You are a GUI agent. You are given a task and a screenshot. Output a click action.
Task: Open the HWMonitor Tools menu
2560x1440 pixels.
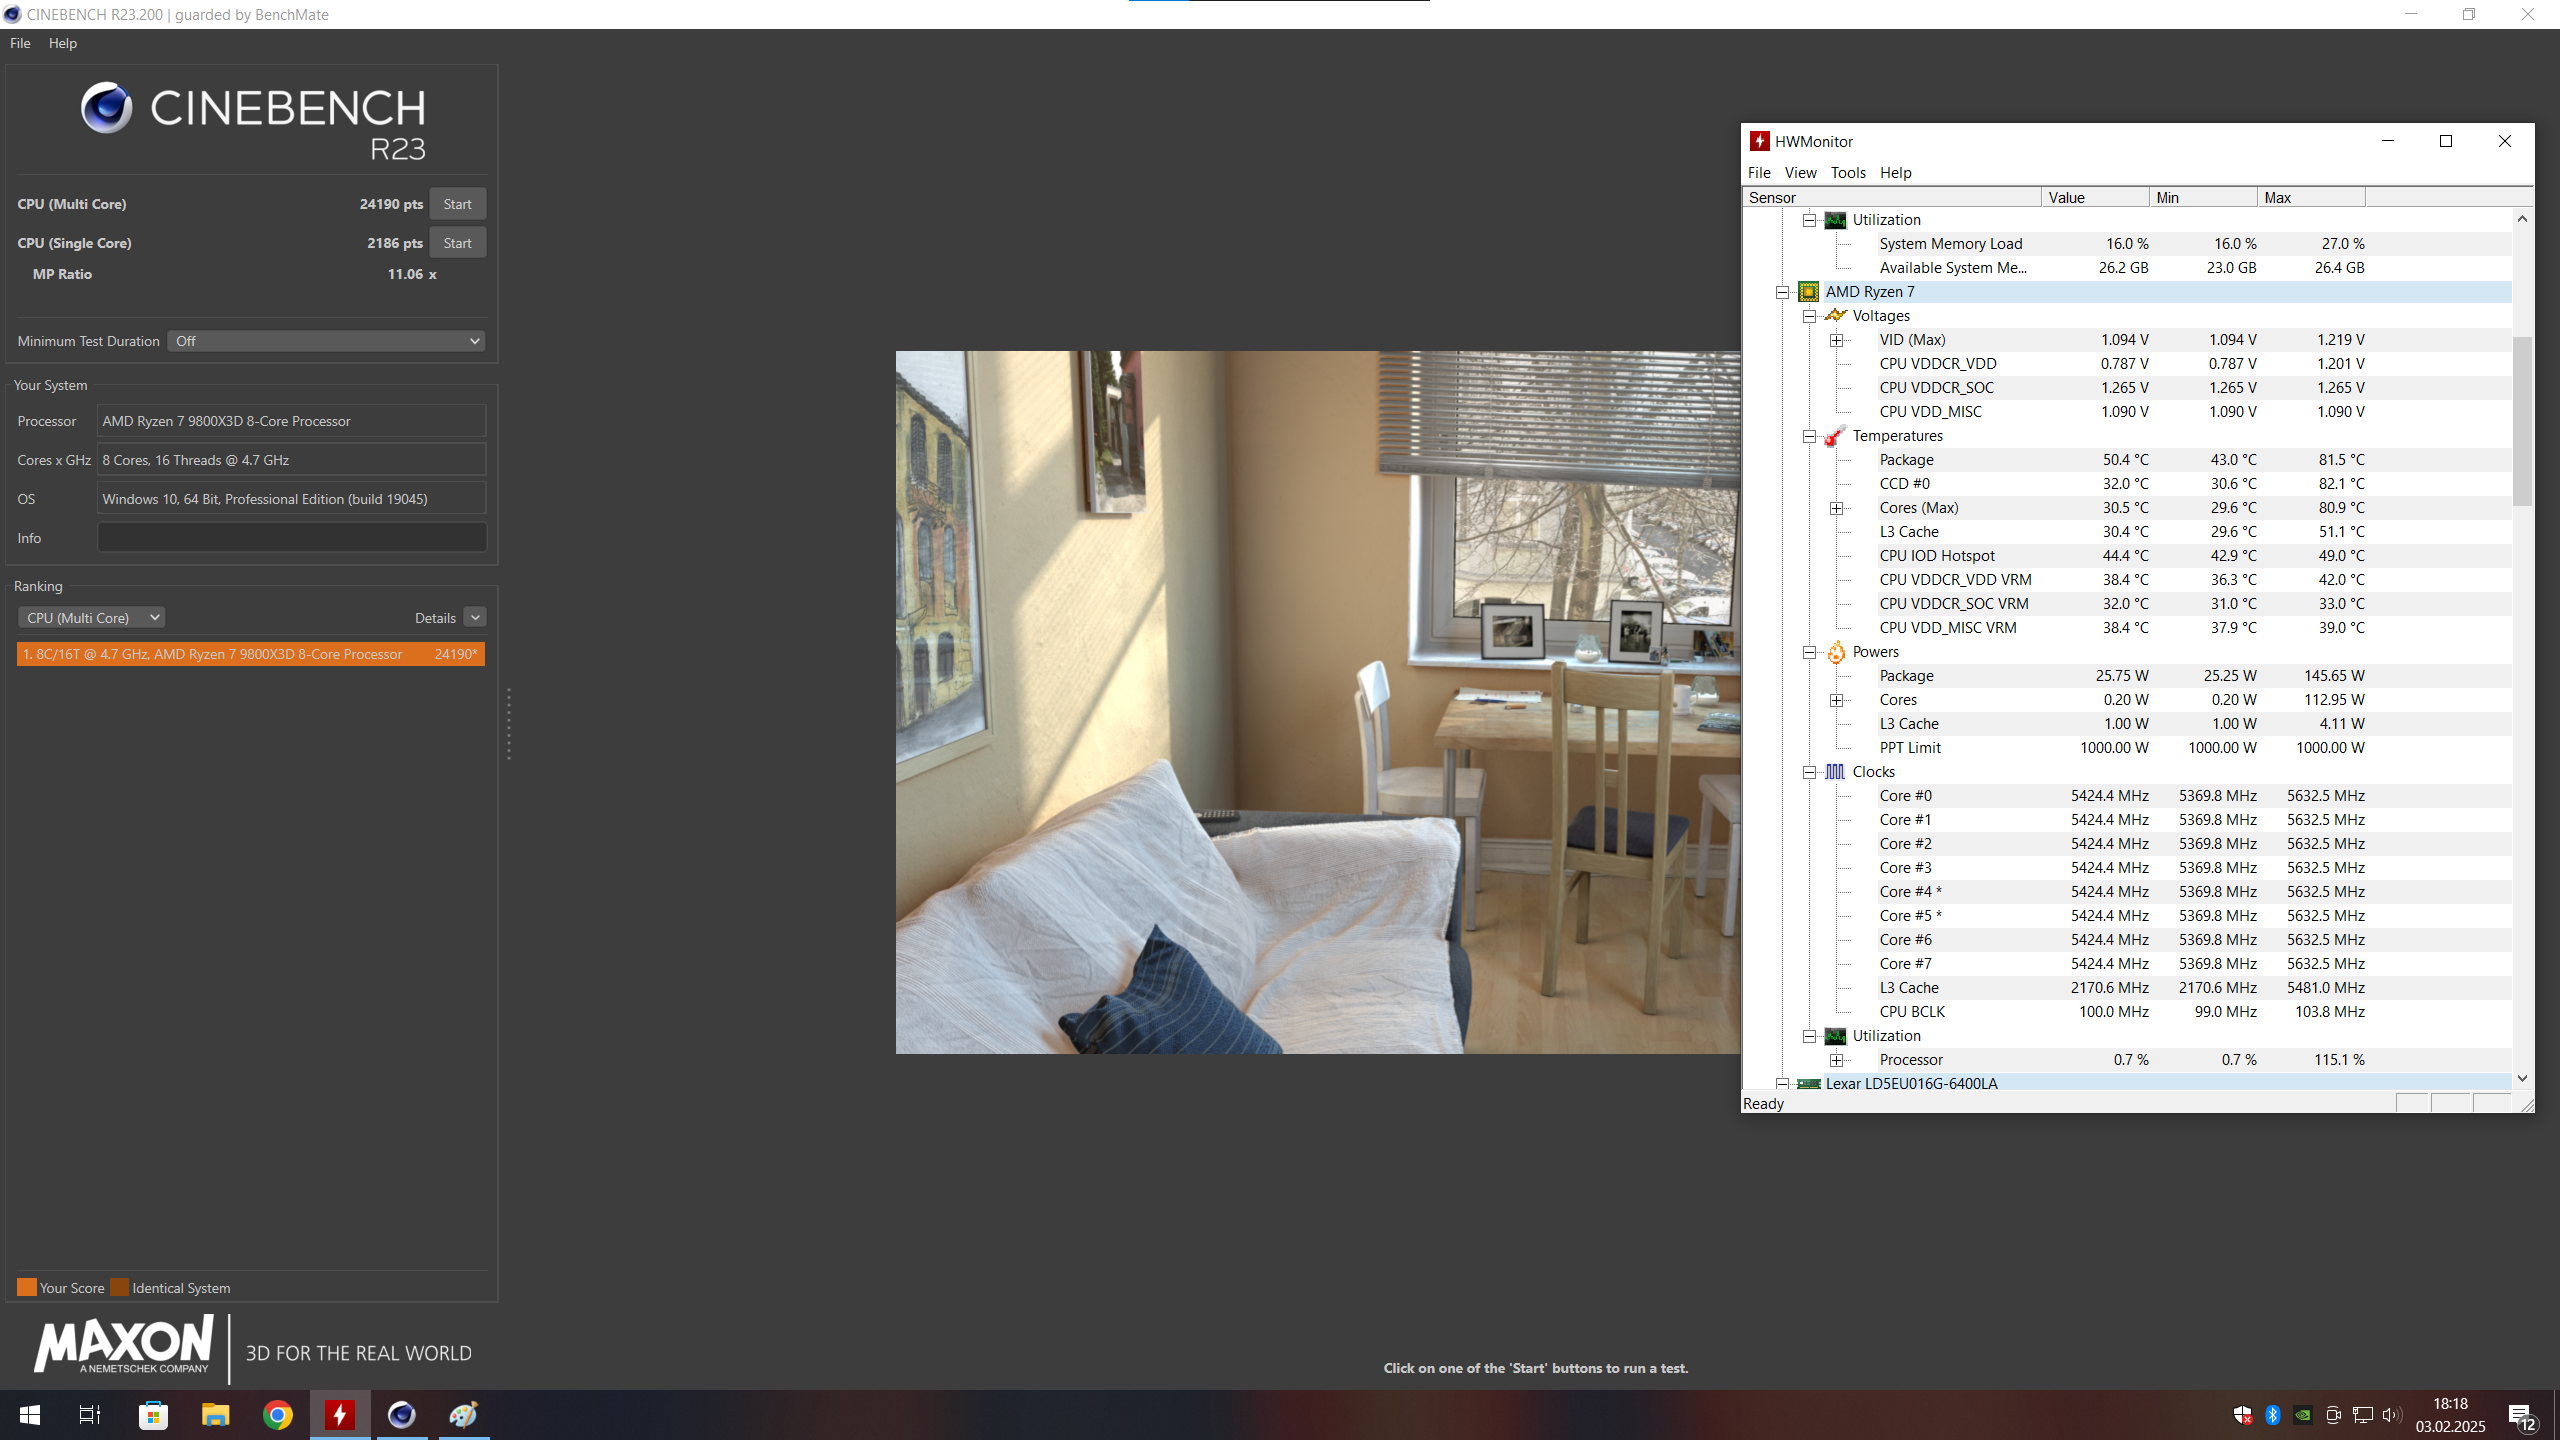click(x=1848, y=172)
